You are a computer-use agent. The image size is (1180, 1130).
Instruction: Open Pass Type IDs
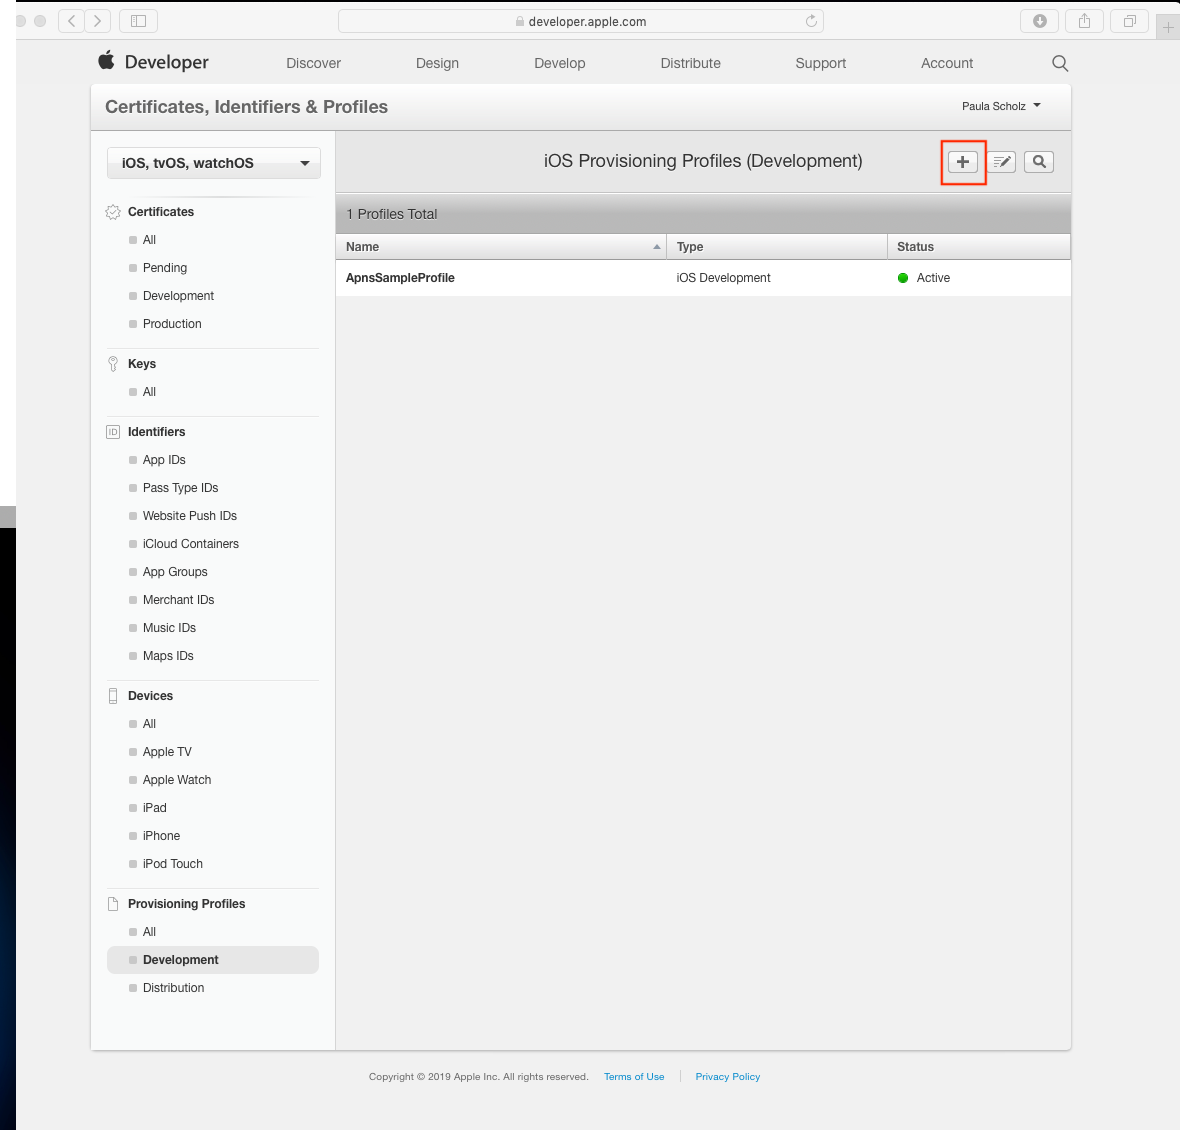[x=180, y=488]
